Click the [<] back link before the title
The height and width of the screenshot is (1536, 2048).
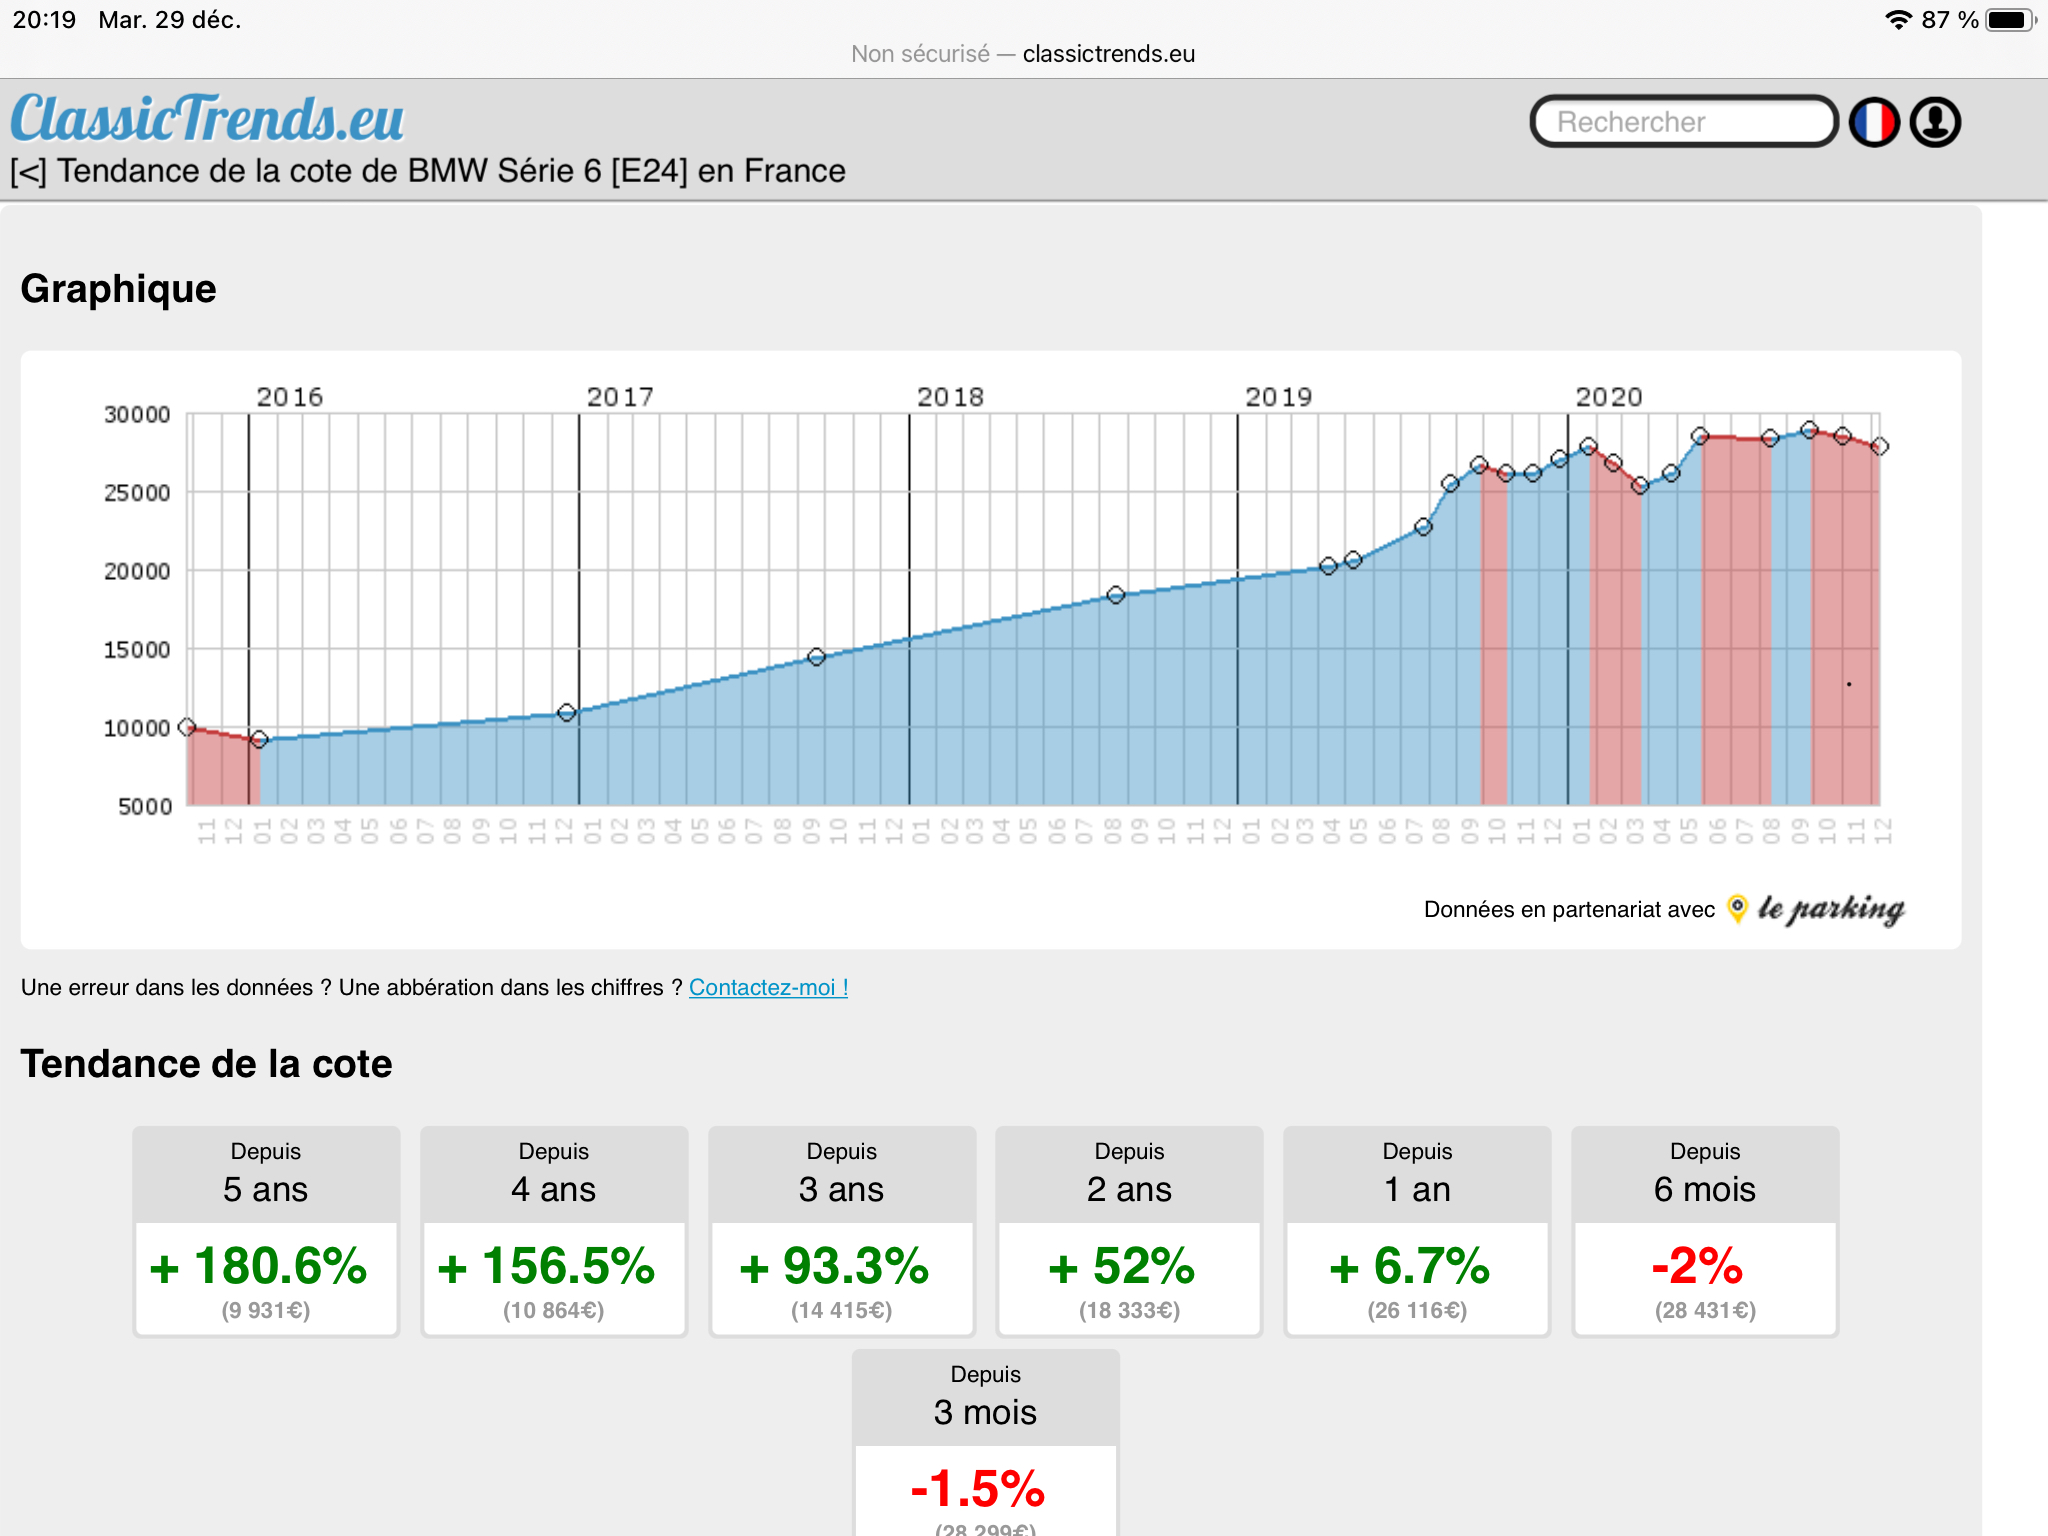point(28,172)
